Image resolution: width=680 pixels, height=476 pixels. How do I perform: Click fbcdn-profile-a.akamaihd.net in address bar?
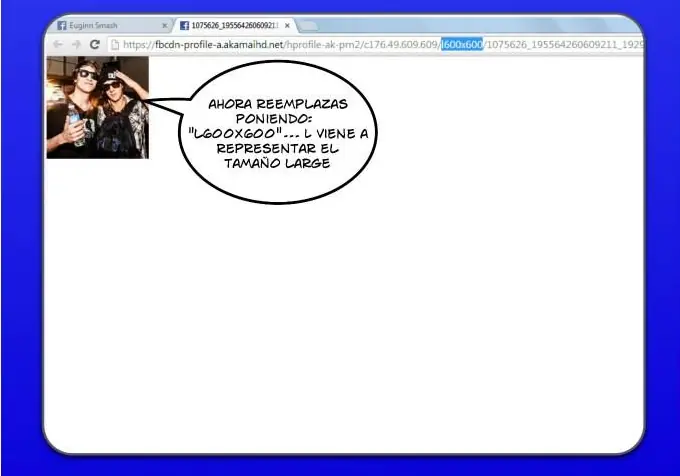click(219, 44)
